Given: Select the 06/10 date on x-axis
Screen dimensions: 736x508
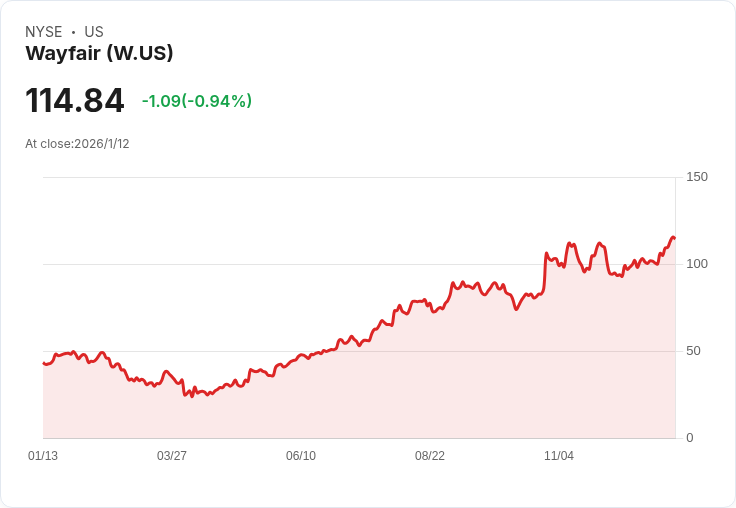Looking at the screenshot, I should pos(301,456).
